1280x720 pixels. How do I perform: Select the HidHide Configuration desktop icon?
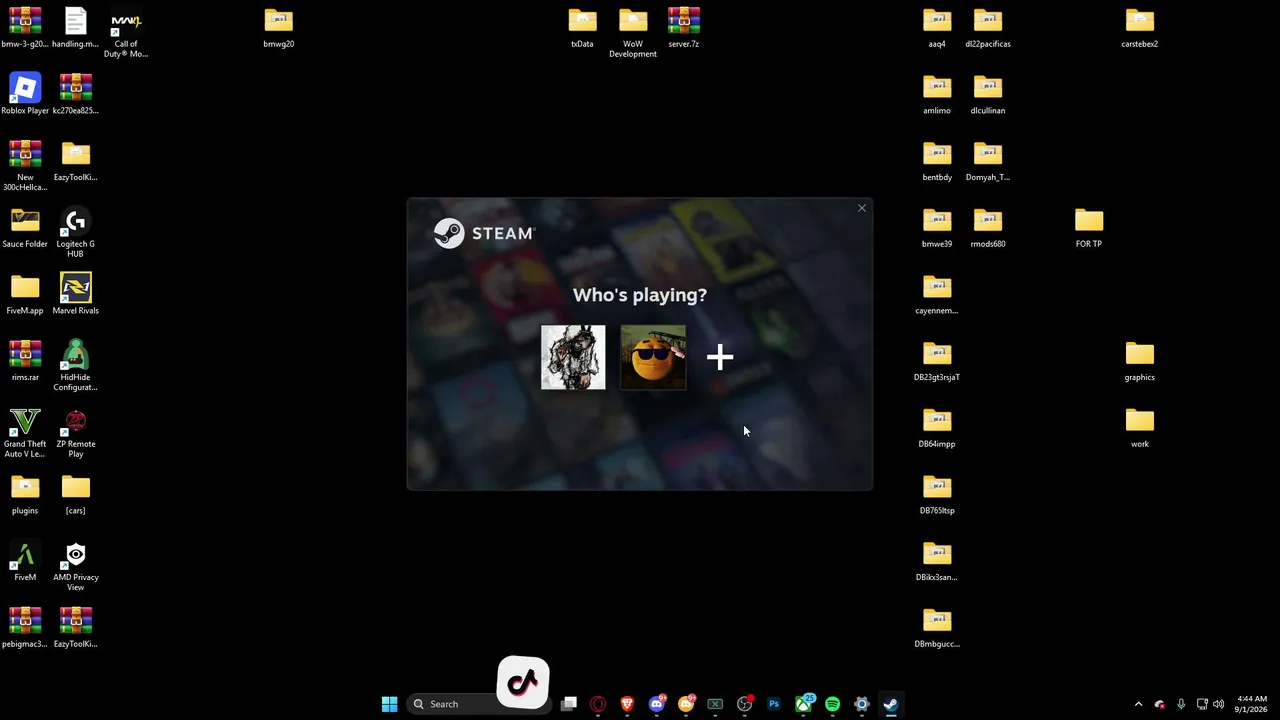(x=75, y=366)
